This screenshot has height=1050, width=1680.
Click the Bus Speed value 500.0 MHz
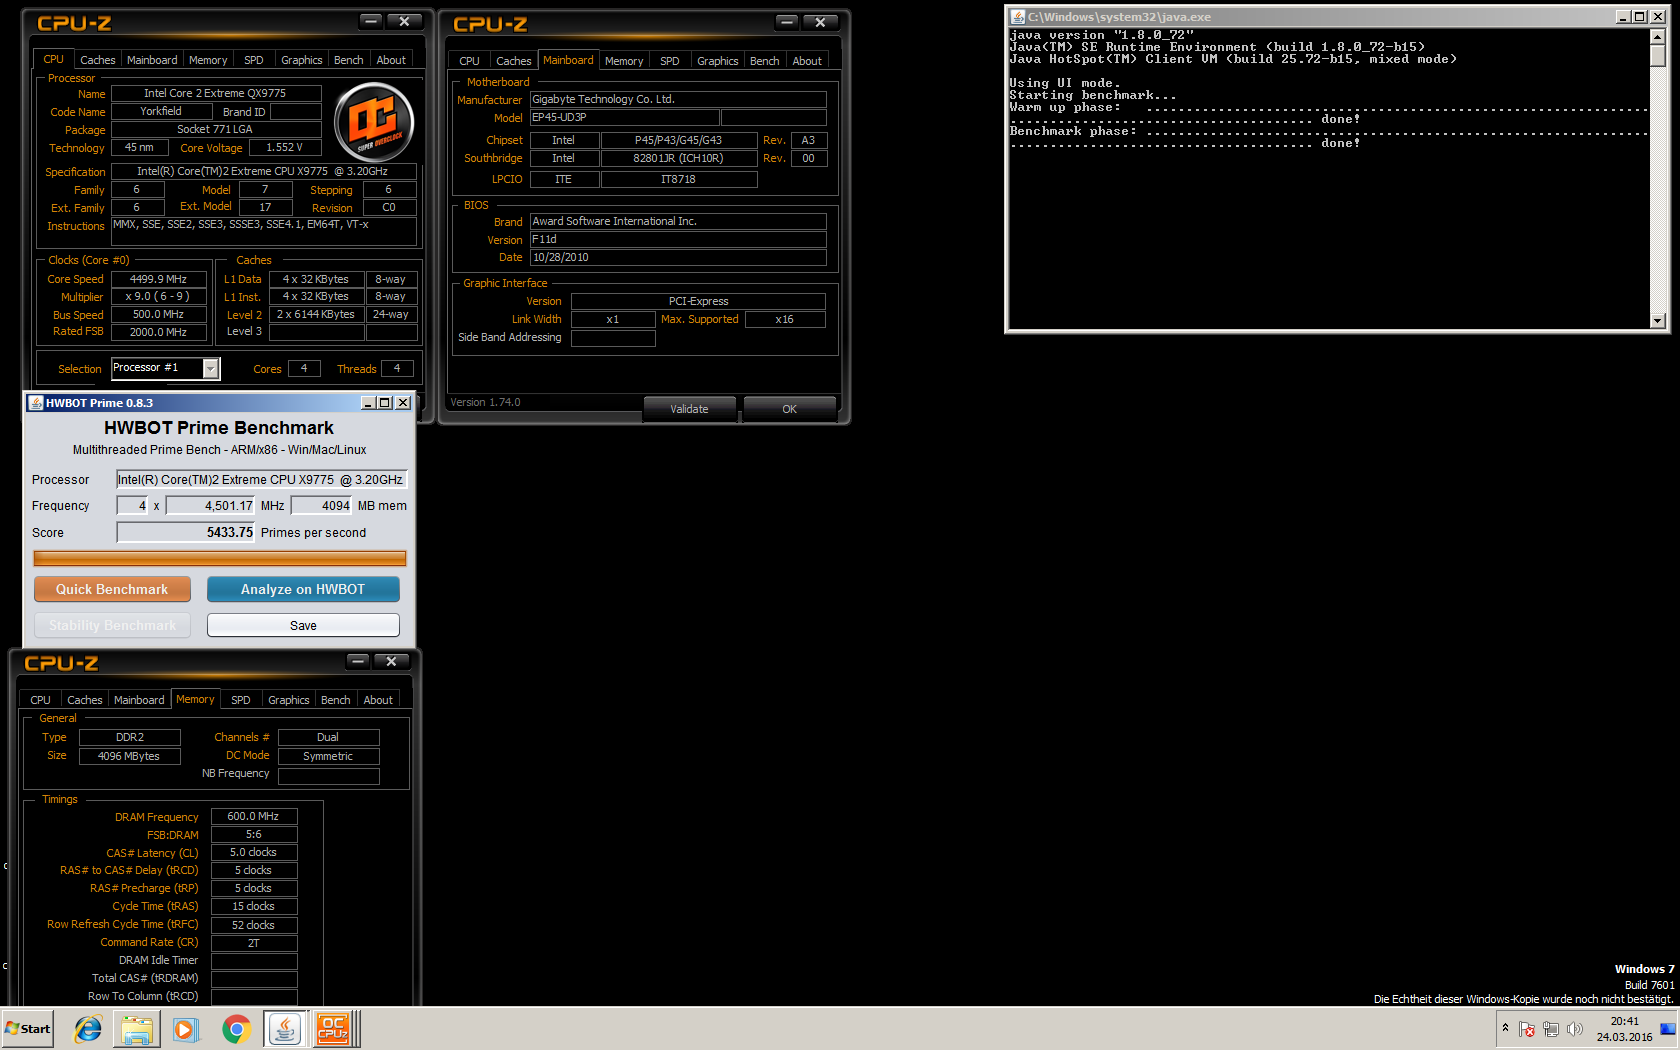click(159, 314)
